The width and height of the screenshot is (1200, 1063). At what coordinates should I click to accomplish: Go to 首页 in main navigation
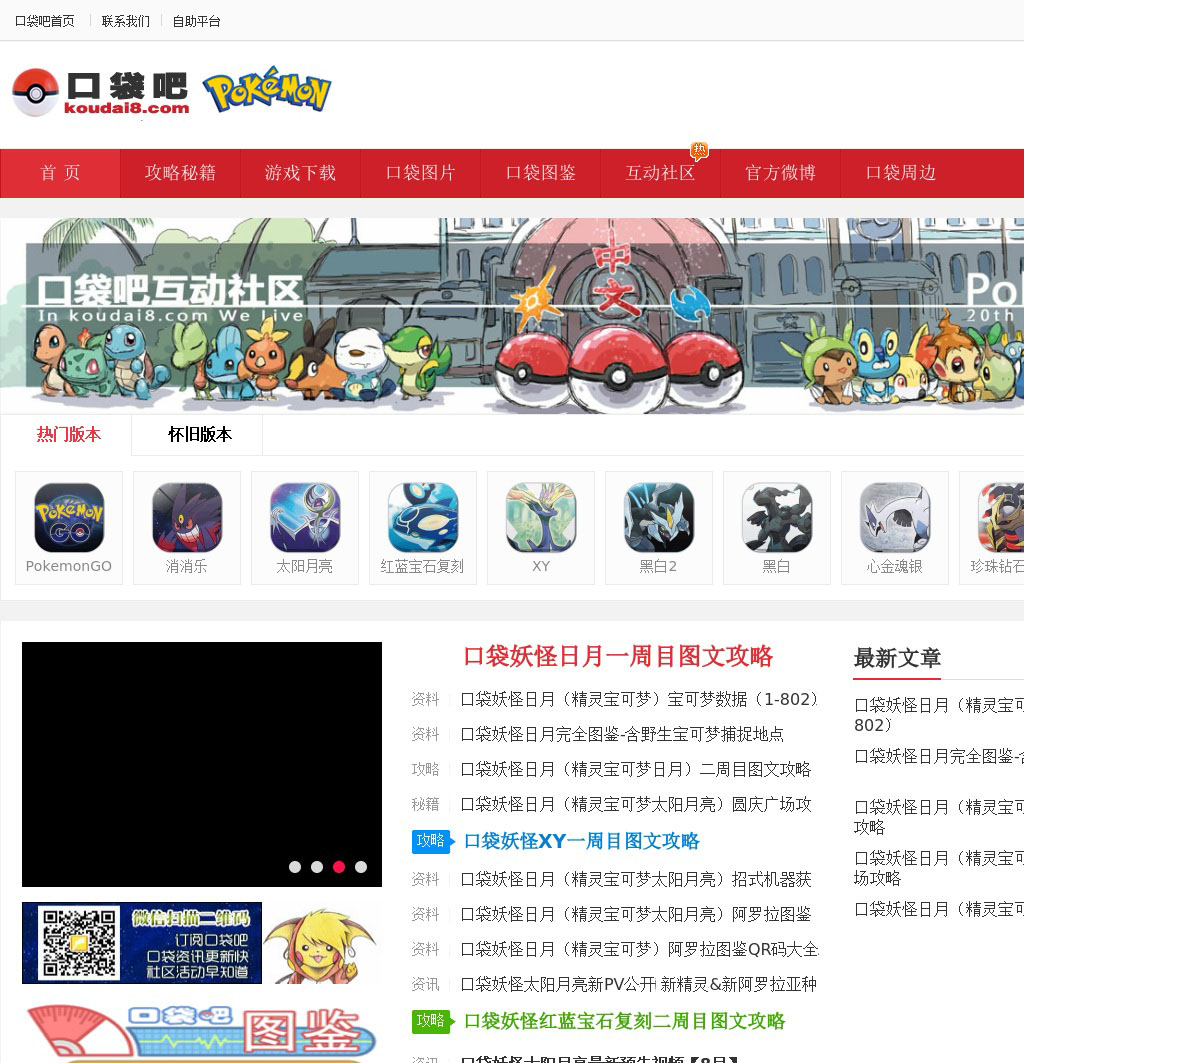point(60,173)
